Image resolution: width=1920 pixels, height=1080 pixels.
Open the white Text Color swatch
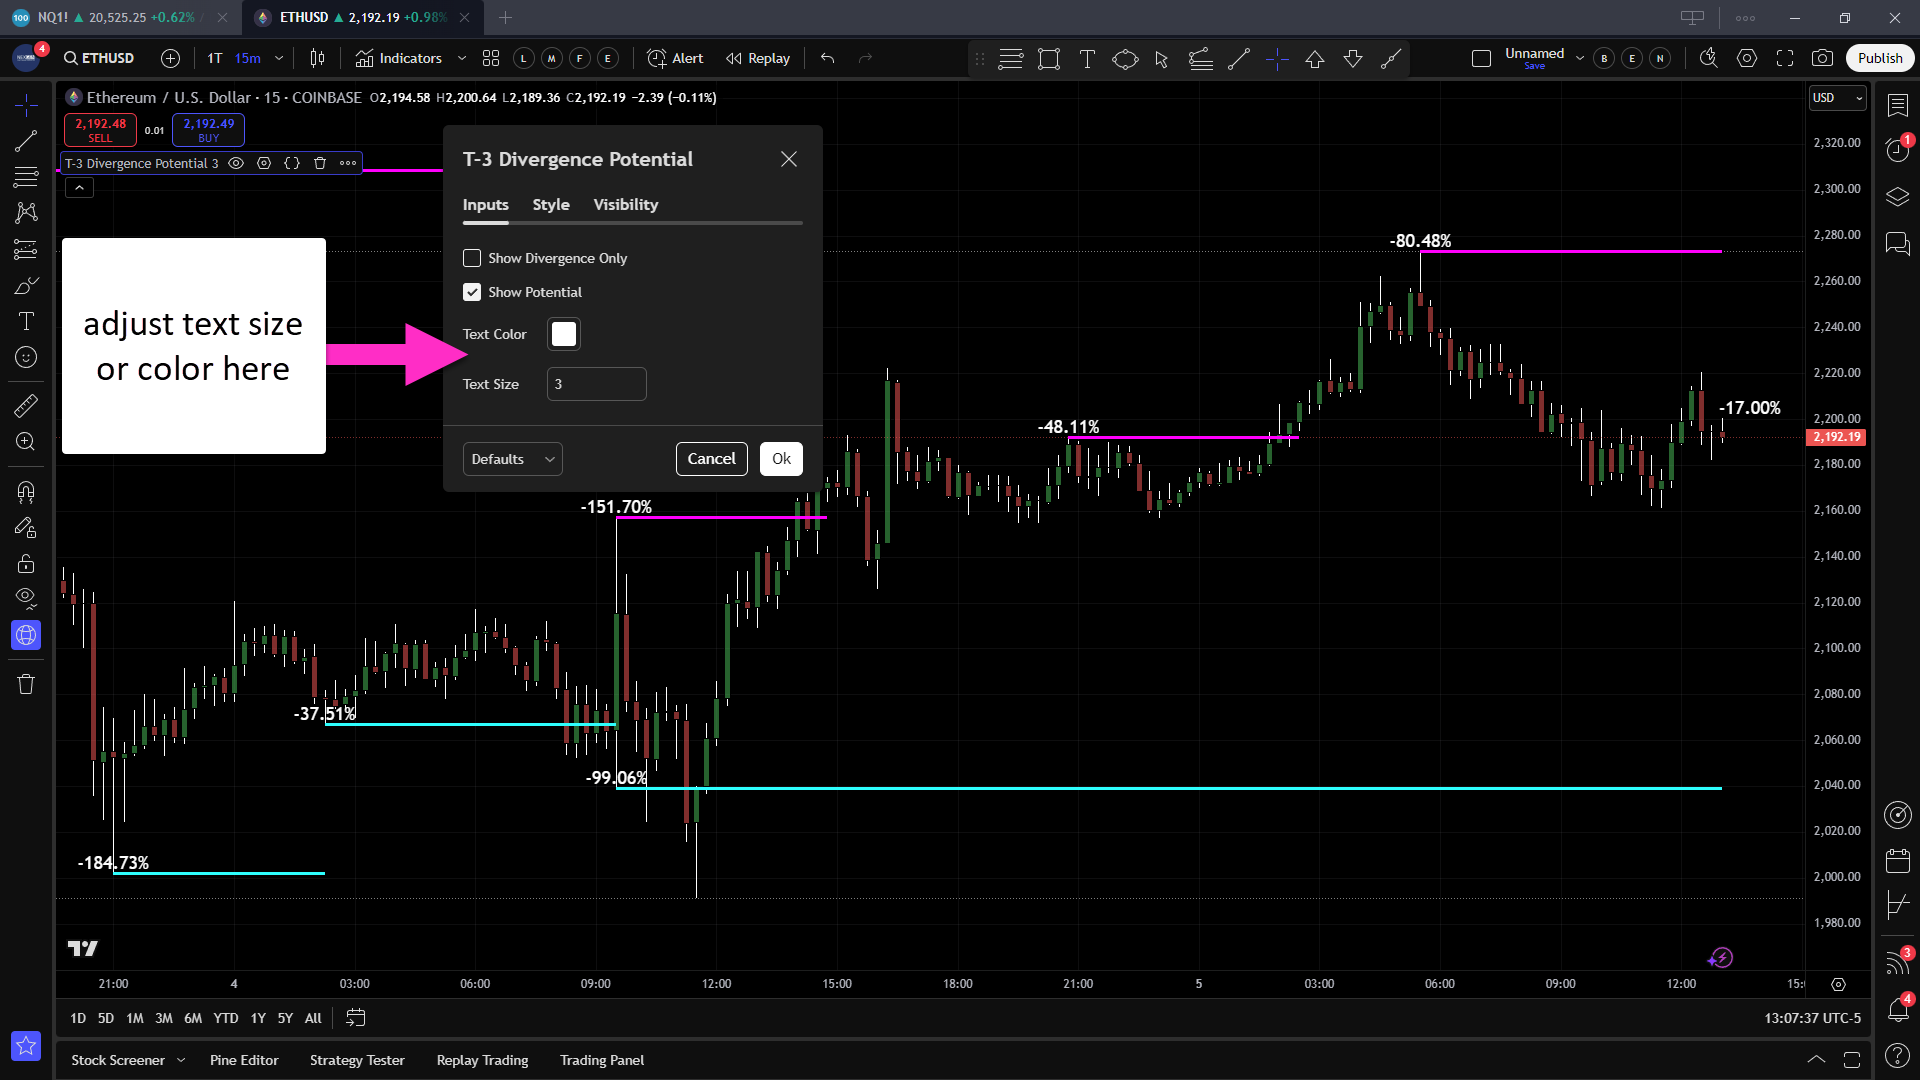[564, 334]
